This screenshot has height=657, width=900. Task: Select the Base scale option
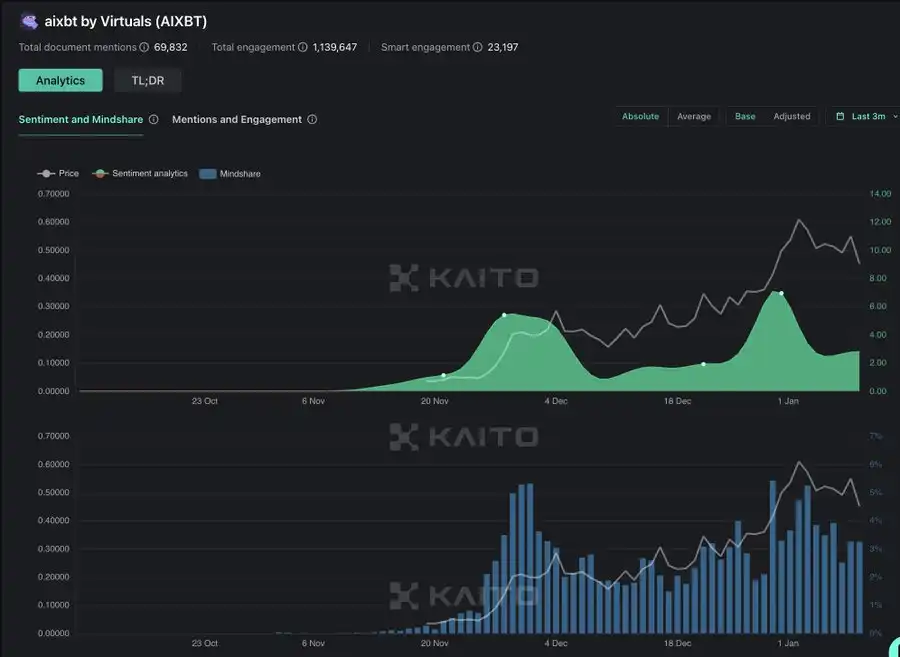click(x=745, y=117)
